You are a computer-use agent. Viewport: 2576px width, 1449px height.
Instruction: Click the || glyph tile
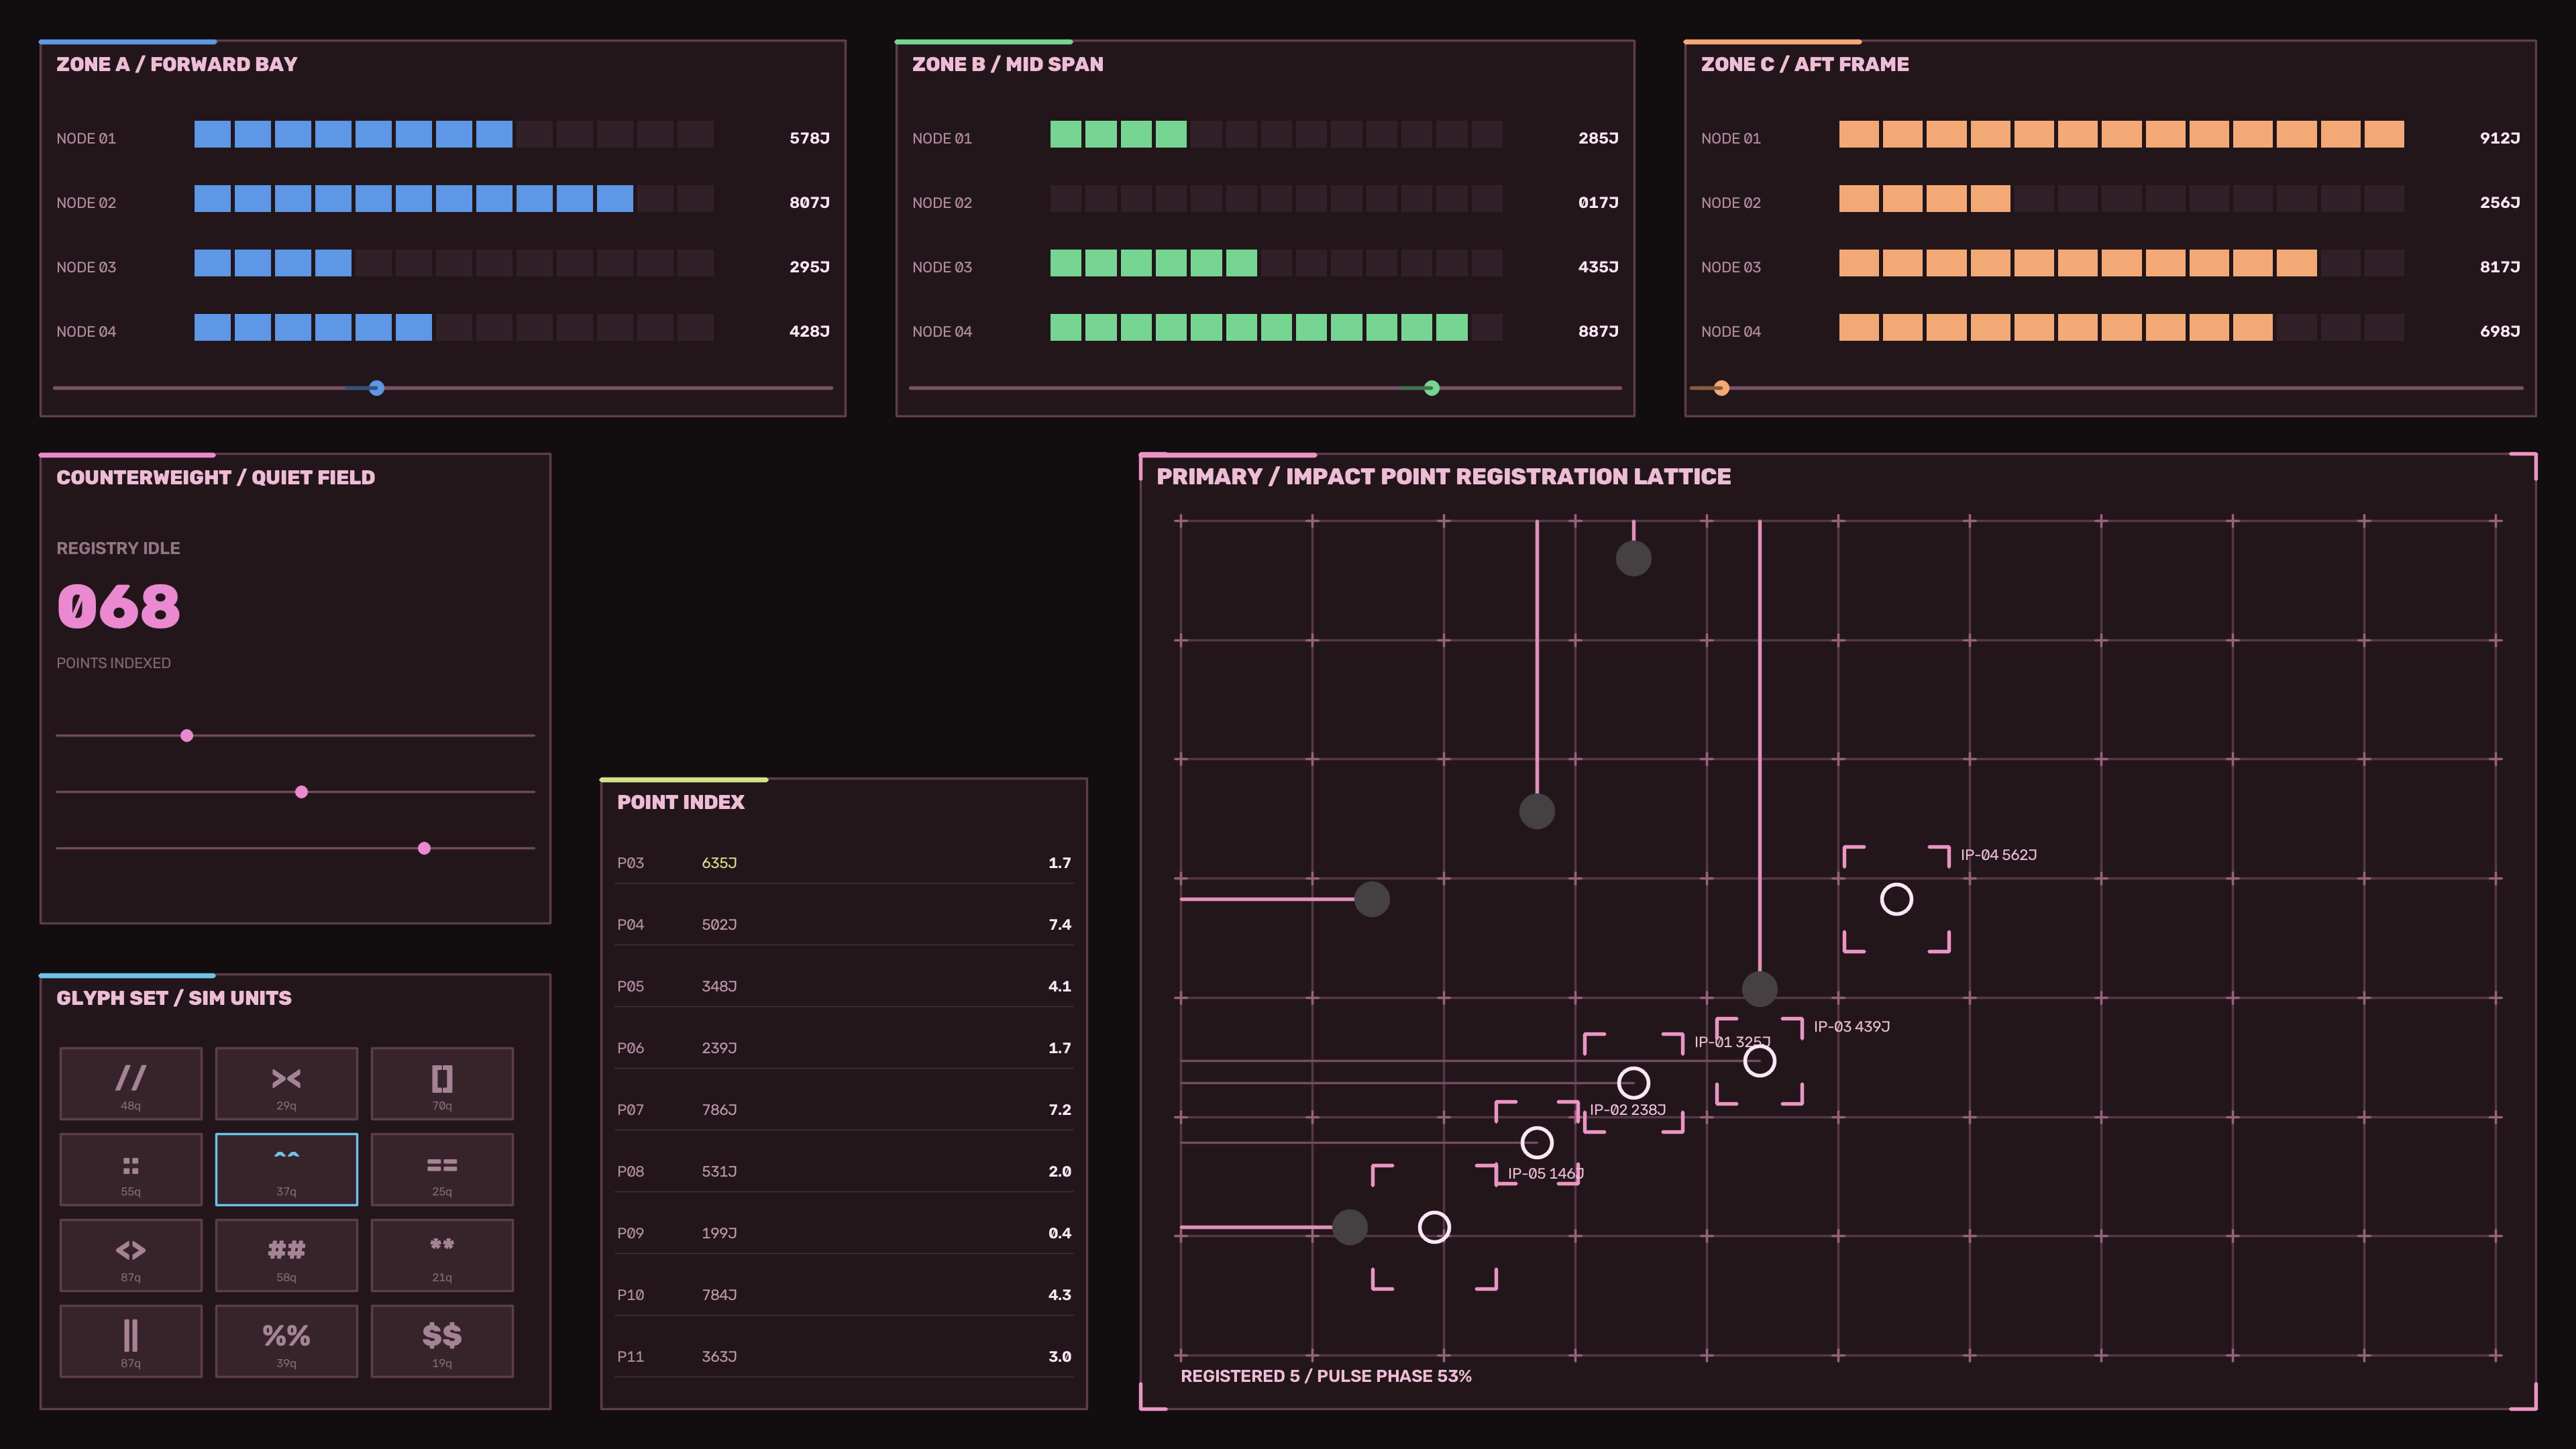coord(131,1341)
